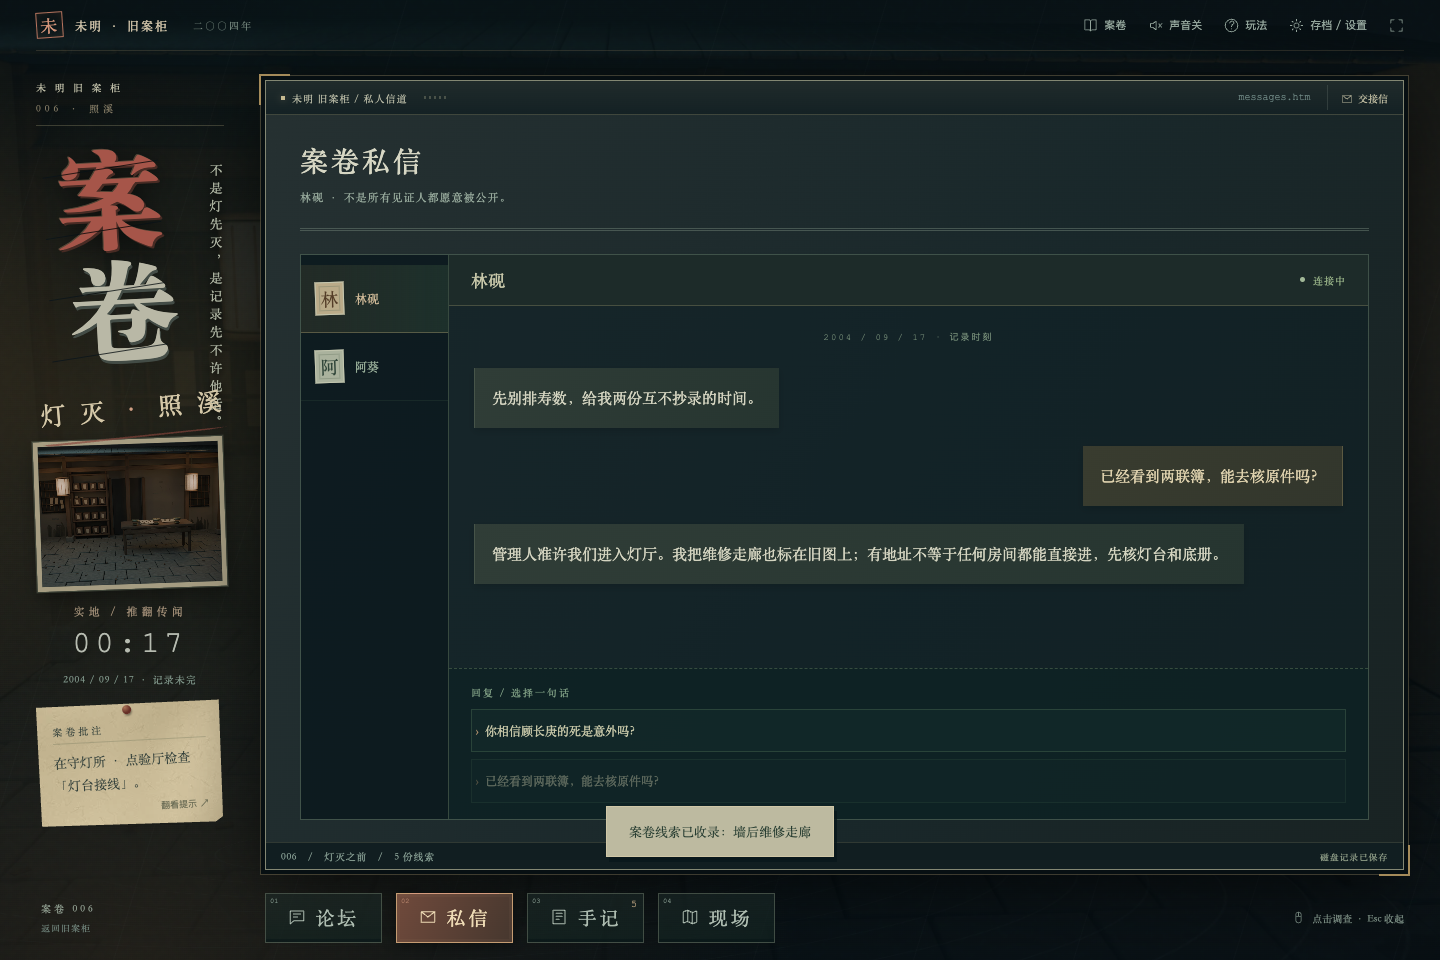Click the map icon on 现场
The image size is (1440, 960).
pyautogui.click(x=690, y=917)
